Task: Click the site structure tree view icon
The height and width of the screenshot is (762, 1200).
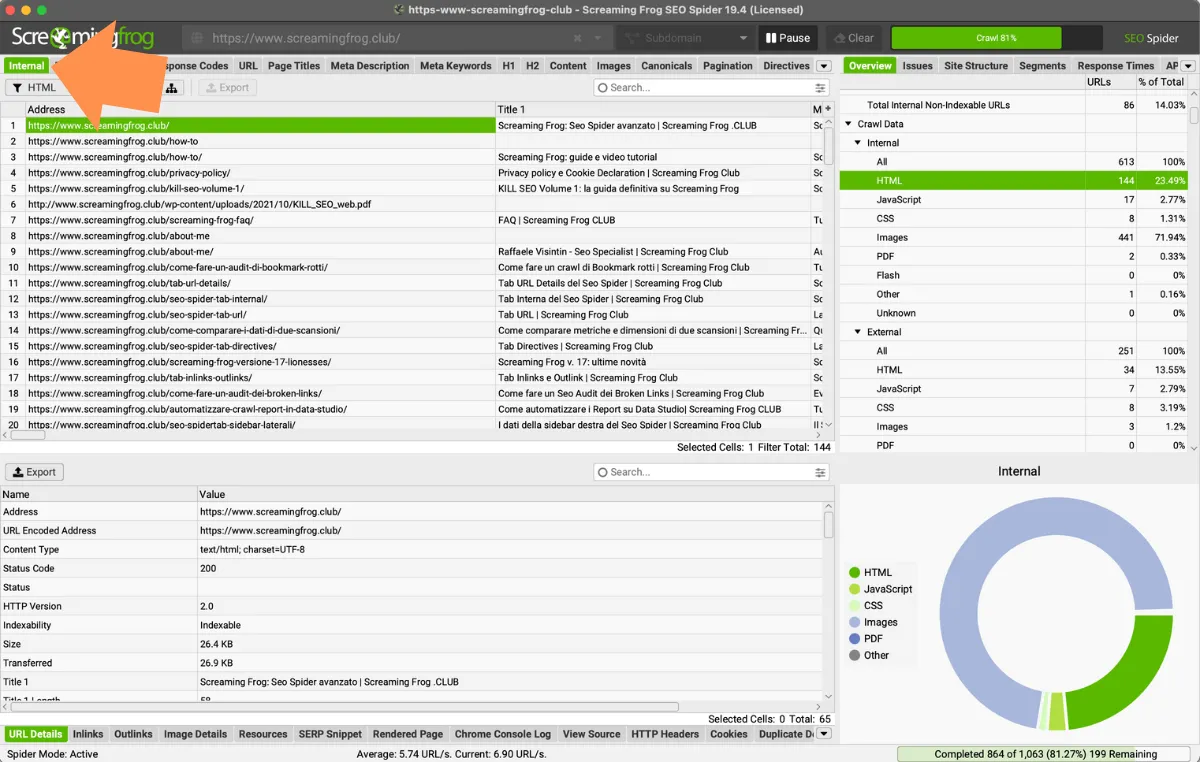Action: 172,88
